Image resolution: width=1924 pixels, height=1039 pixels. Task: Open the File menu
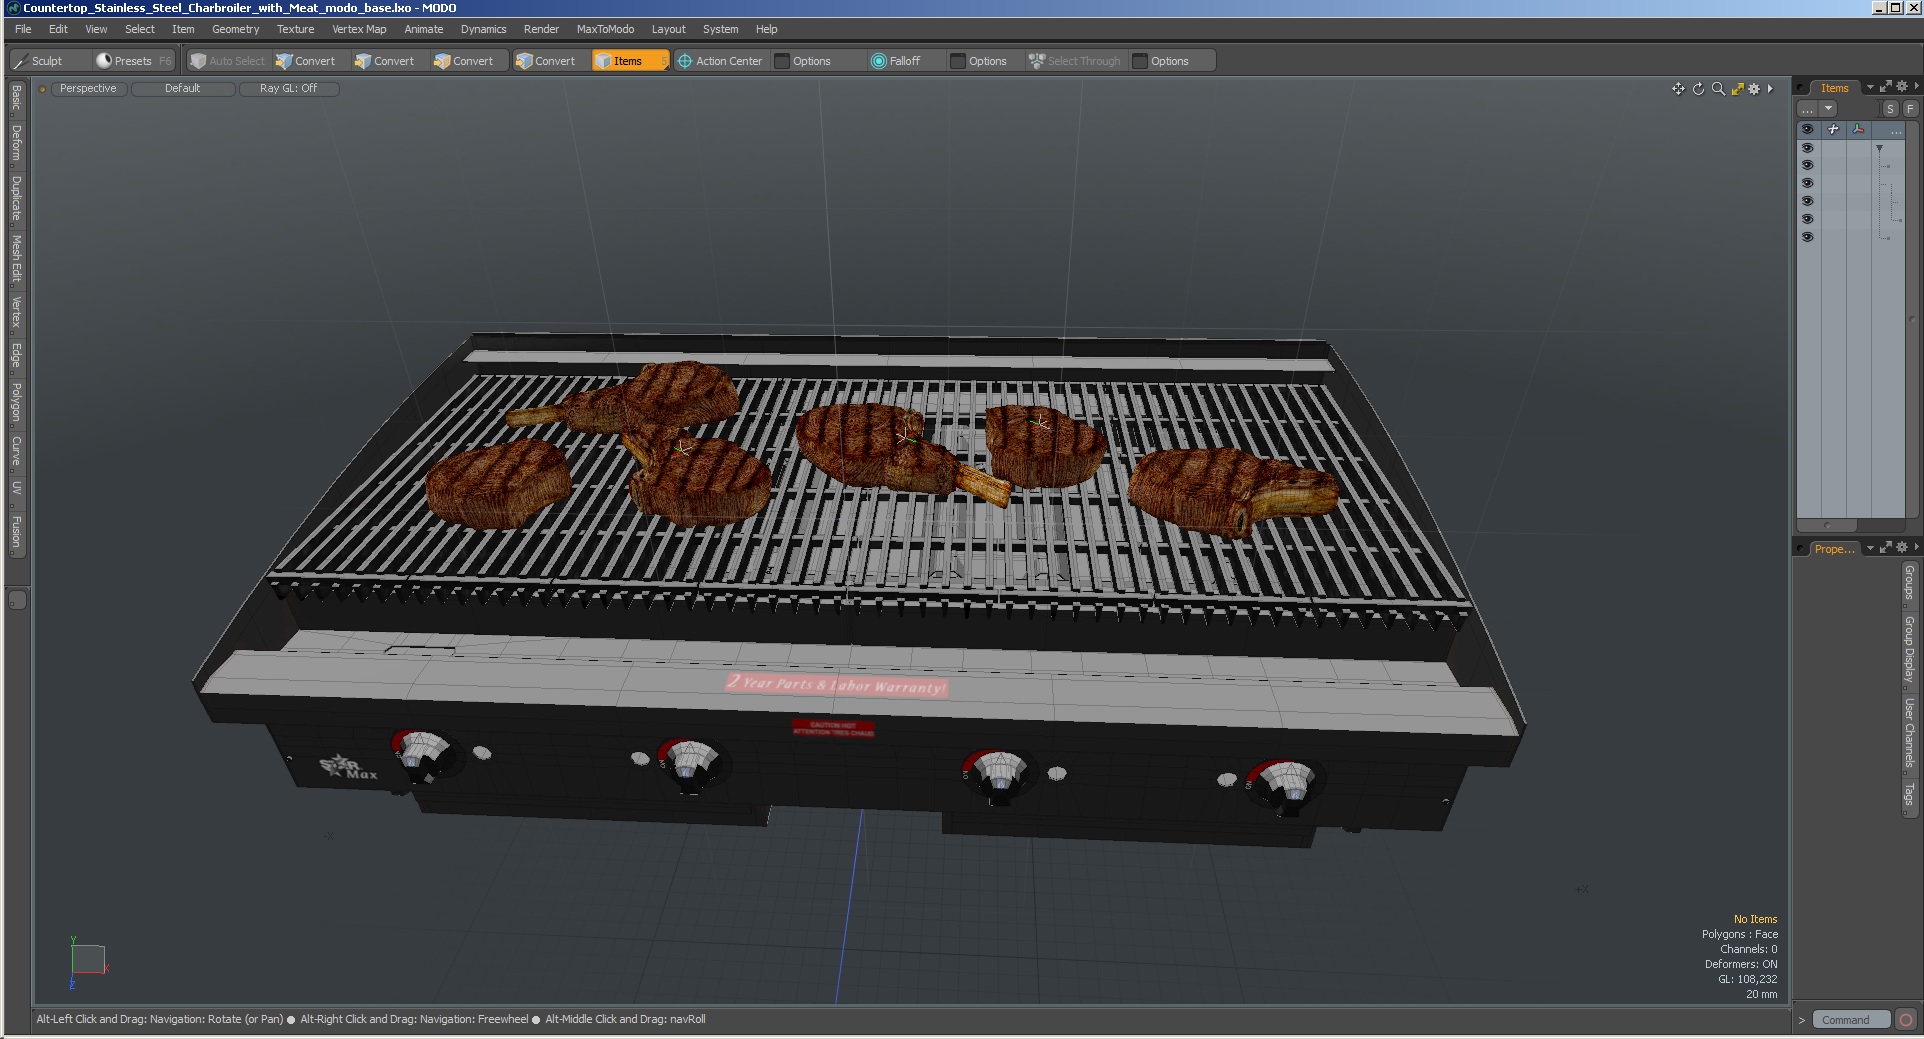click(23, 29)
